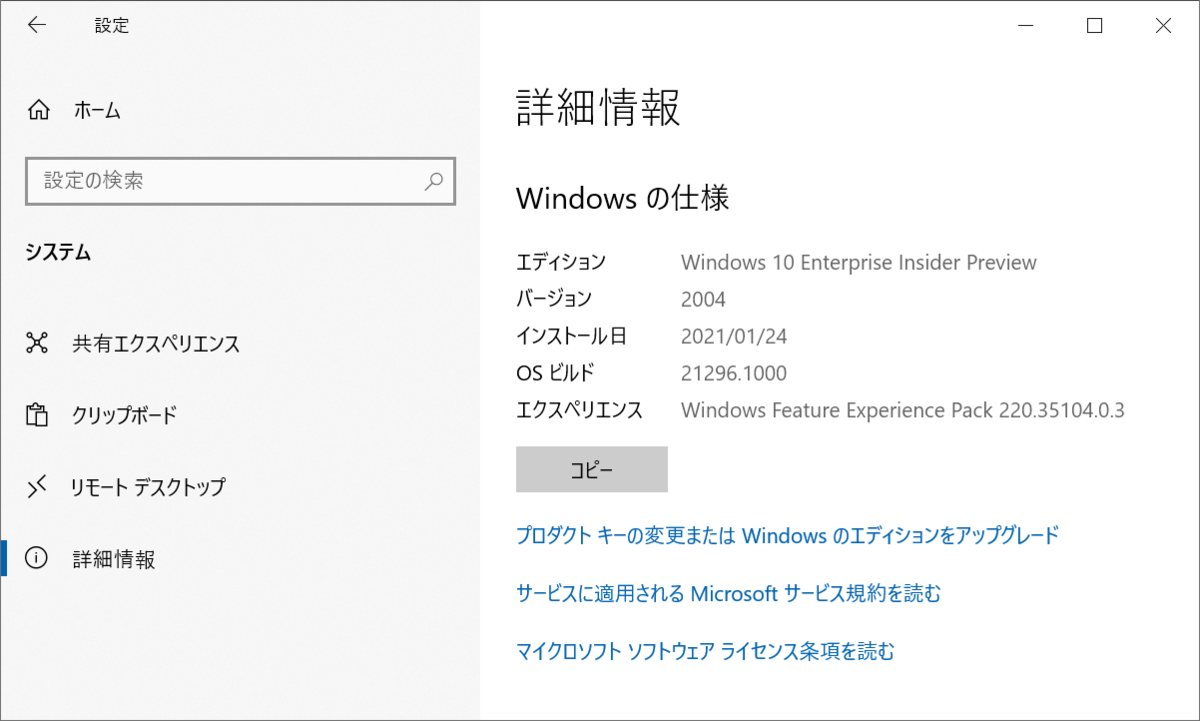Open the プロダクト キーの変更 link
This screenshot has height=721, width=1200.
pyautogui.click(x=787, y=535)
